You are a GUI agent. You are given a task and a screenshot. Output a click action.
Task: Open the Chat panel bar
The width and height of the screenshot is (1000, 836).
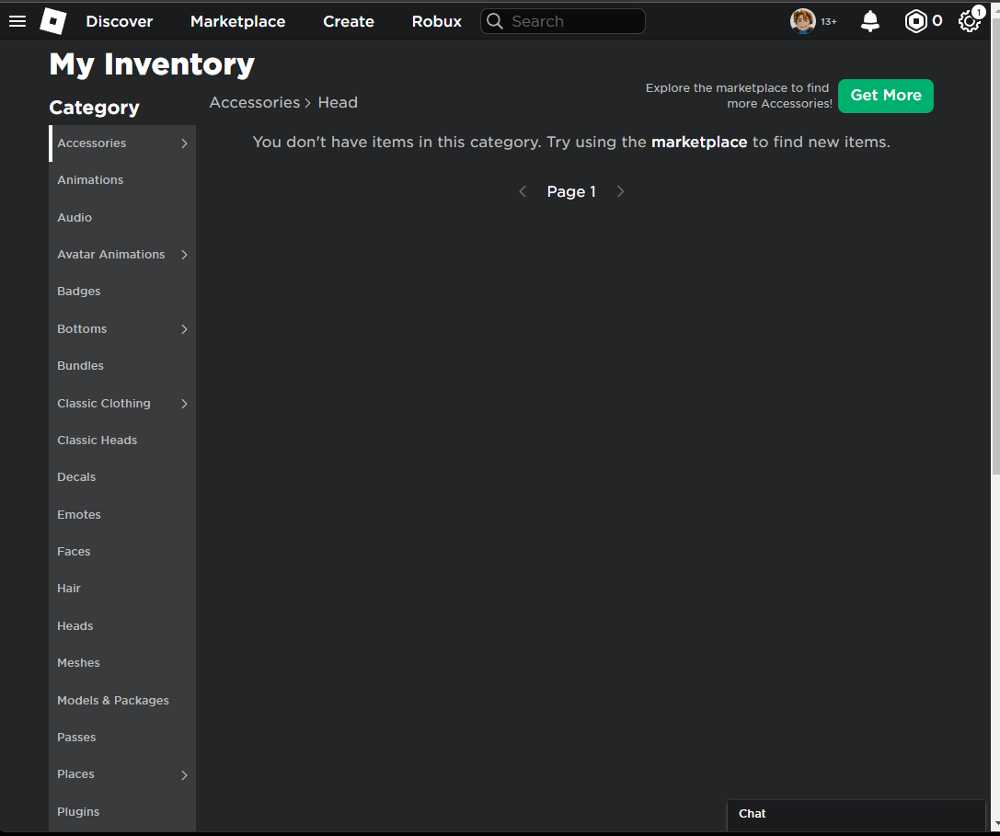[x=855, y=814]
